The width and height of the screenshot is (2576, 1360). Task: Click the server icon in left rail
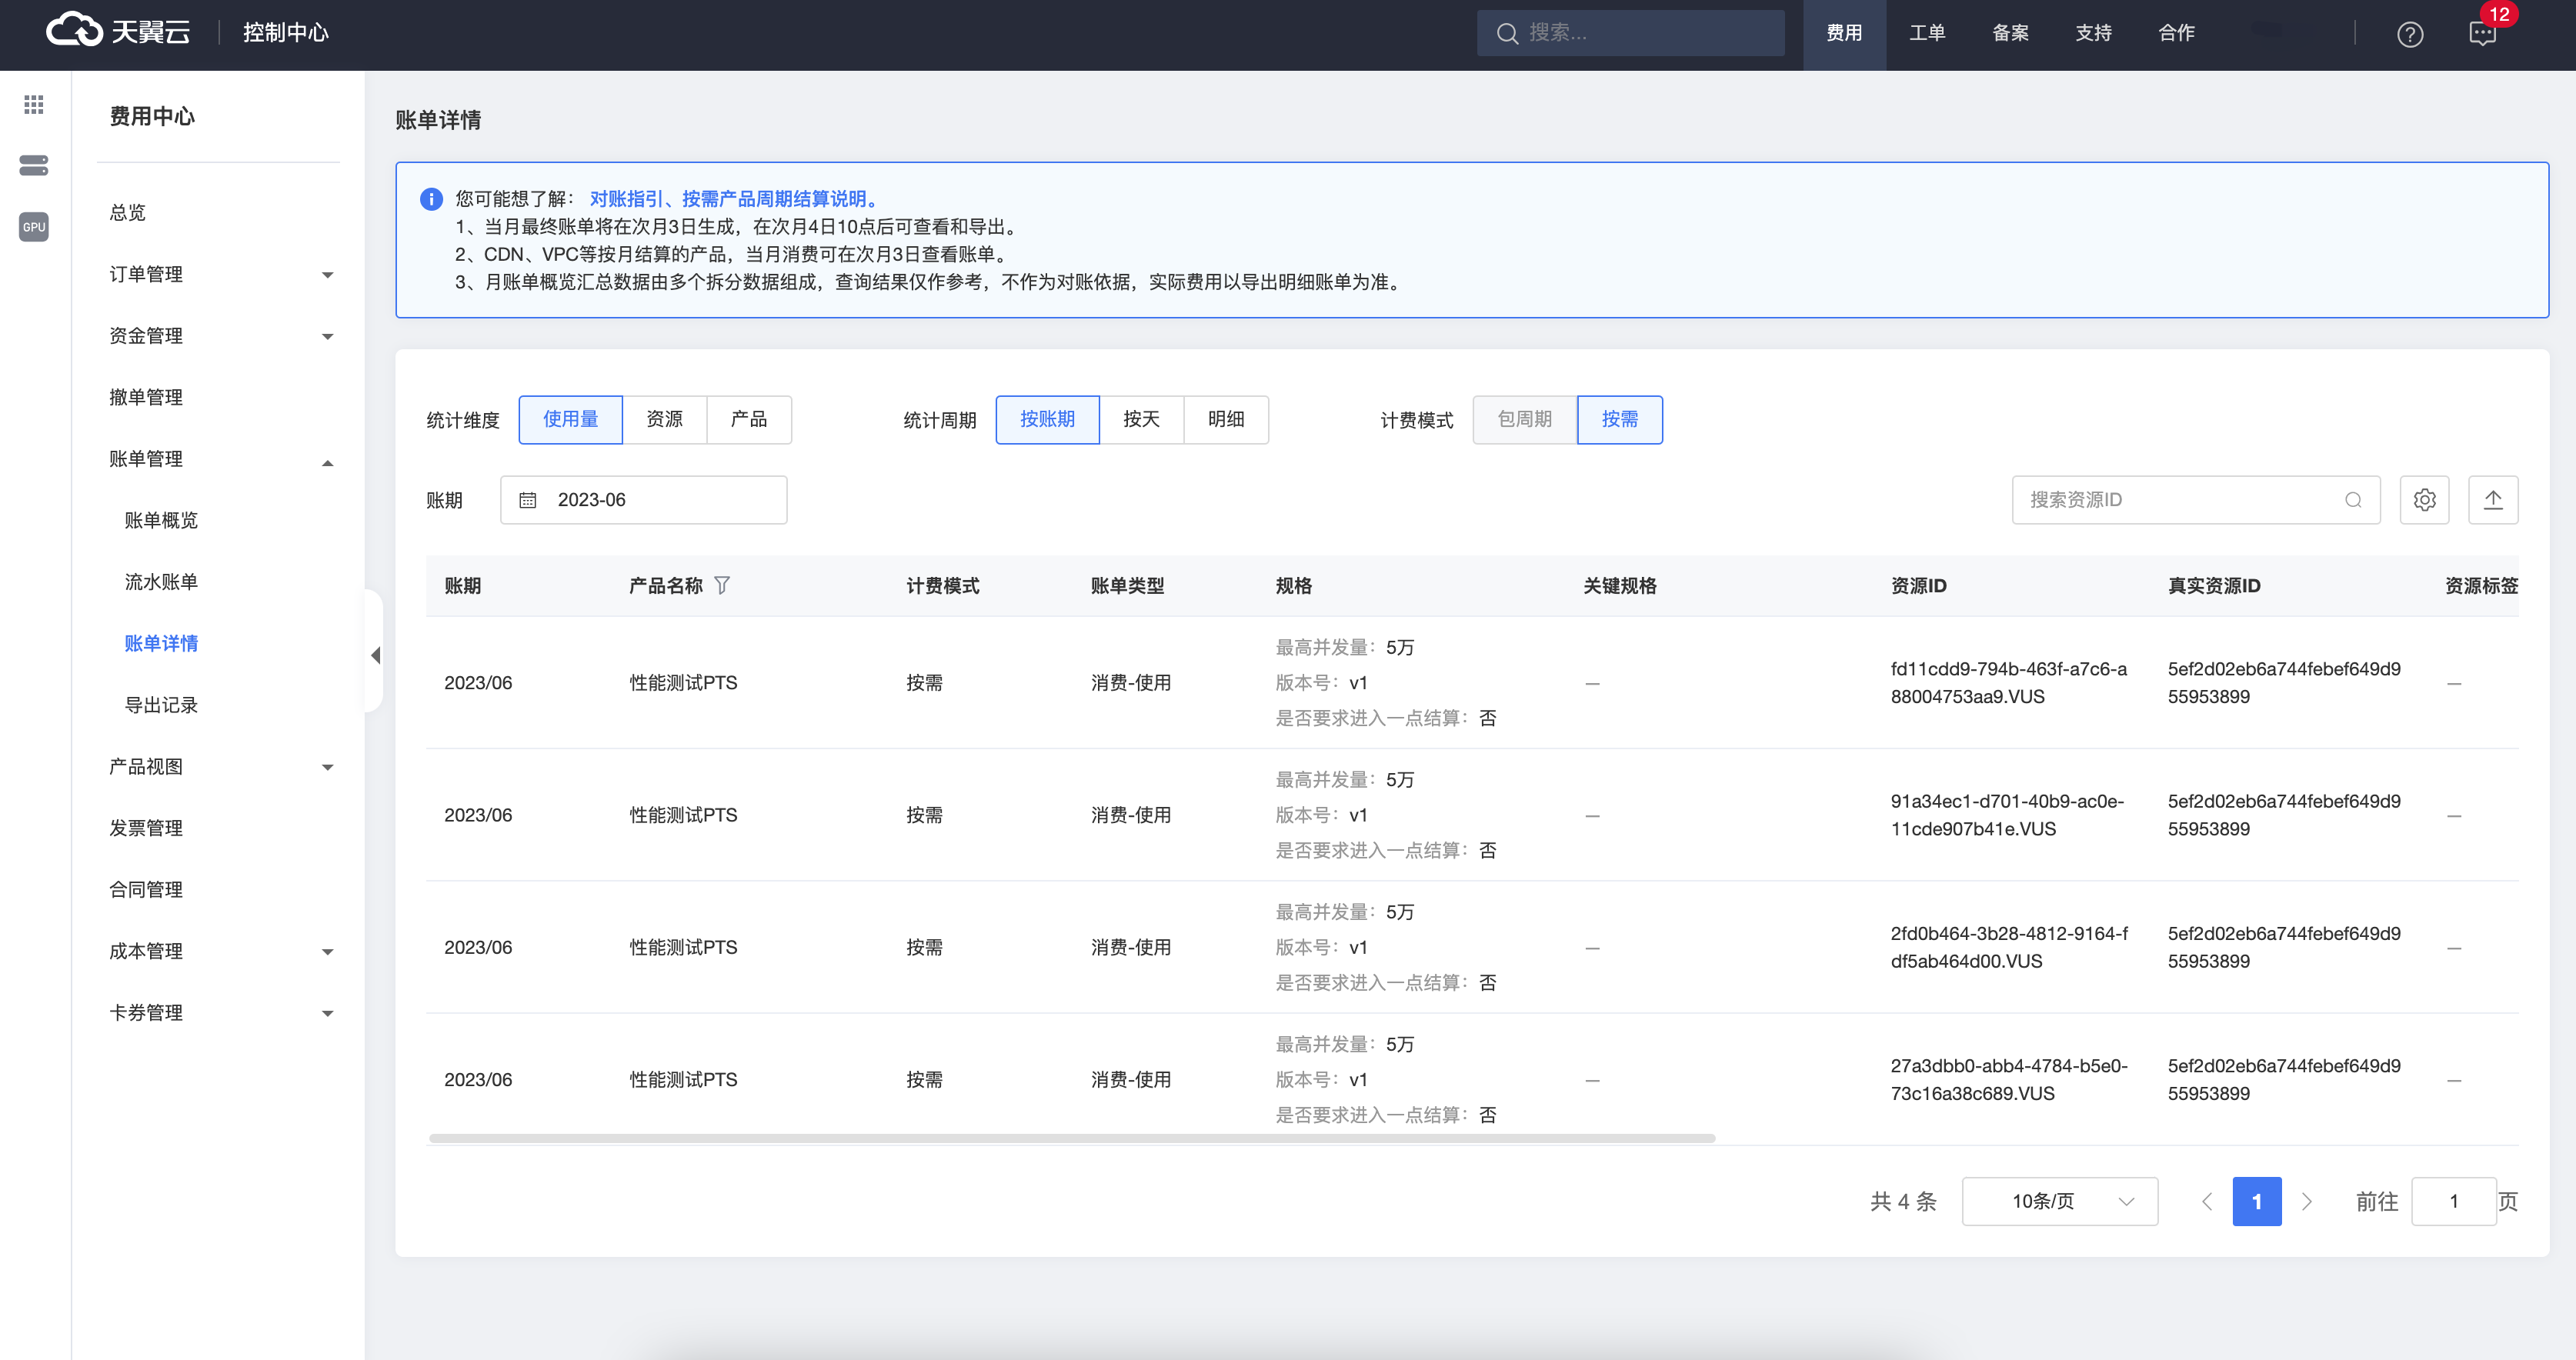point(34,165)
